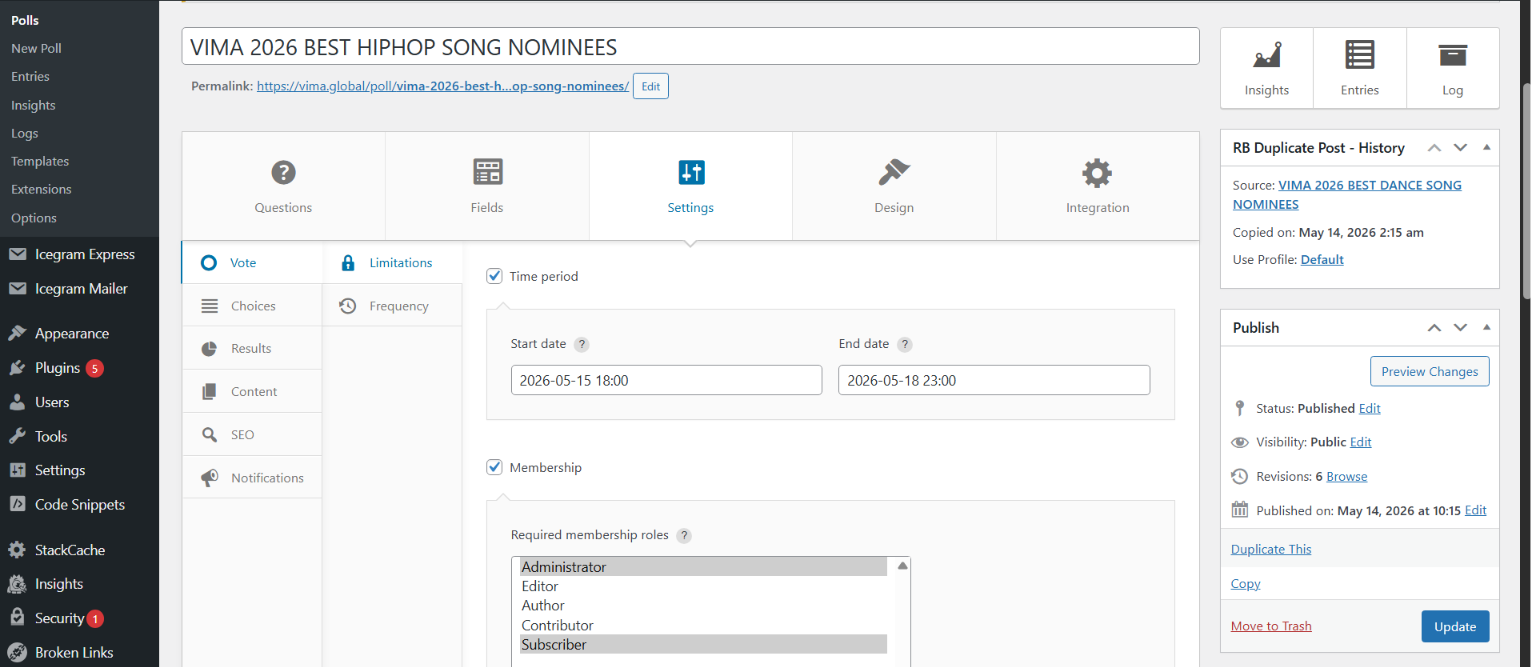This screenshot has height=667, width=1531.
Task: Click the Users person icon in sidebar
Action: (17, 402)
